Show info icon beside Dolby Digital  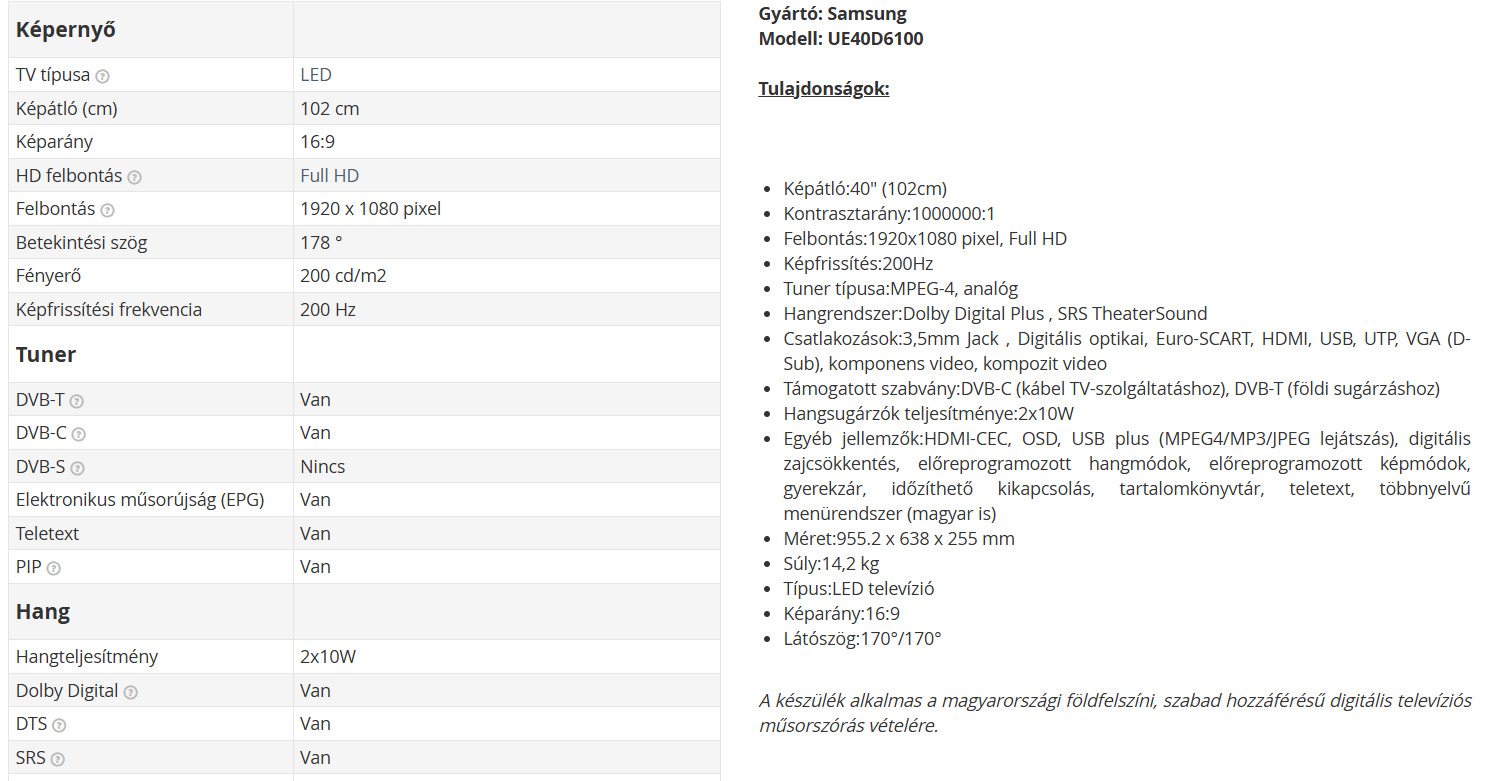pos(131,692)
